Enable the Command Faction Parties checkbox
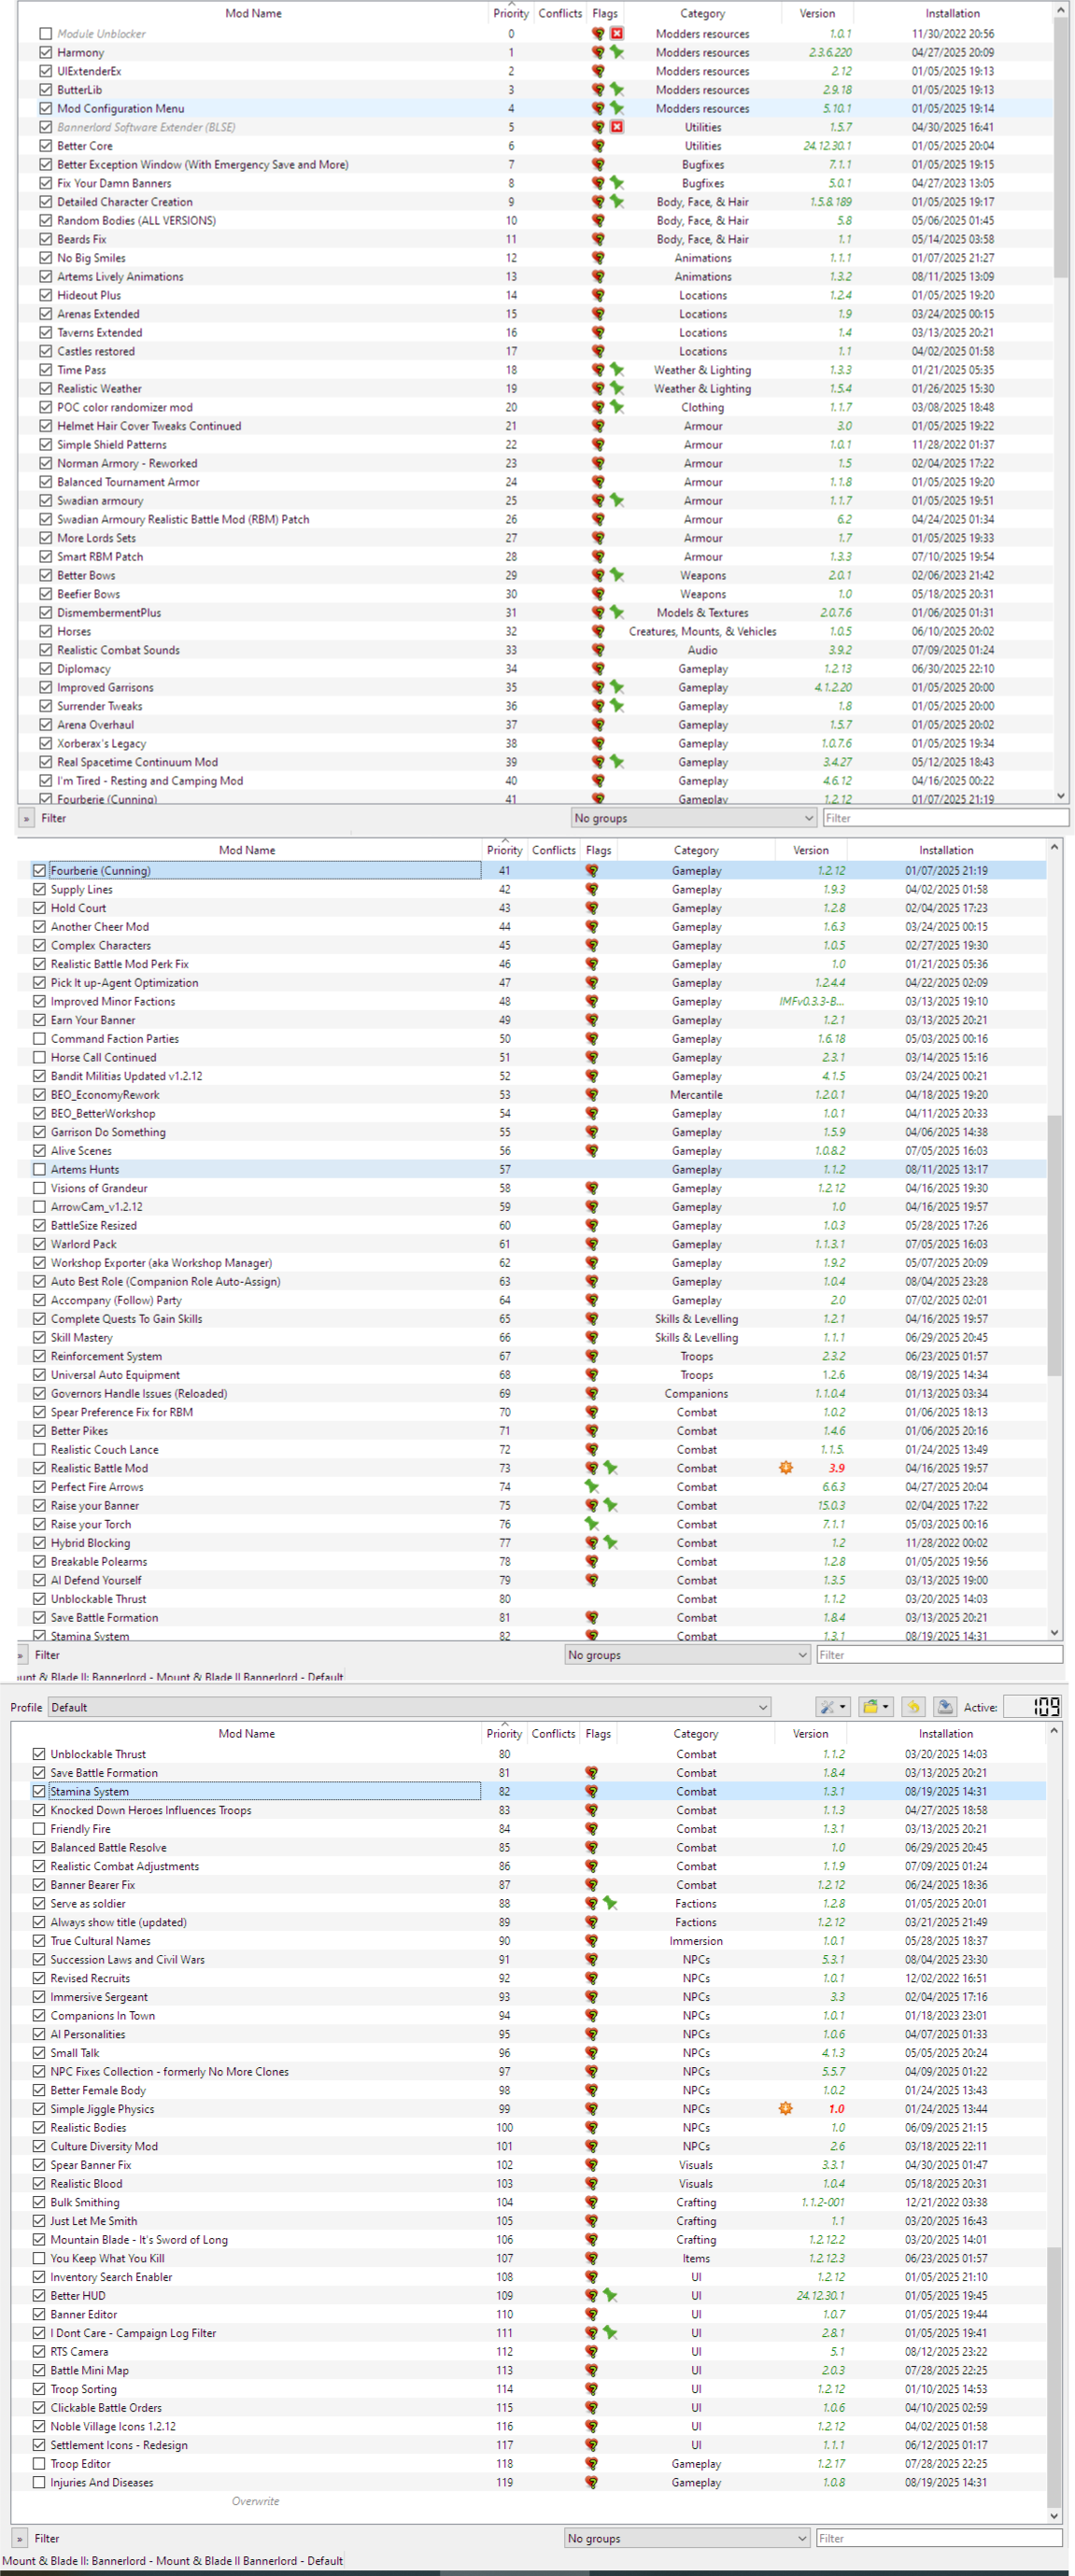The image size is (1075, 2576). tap(39, 1039)
